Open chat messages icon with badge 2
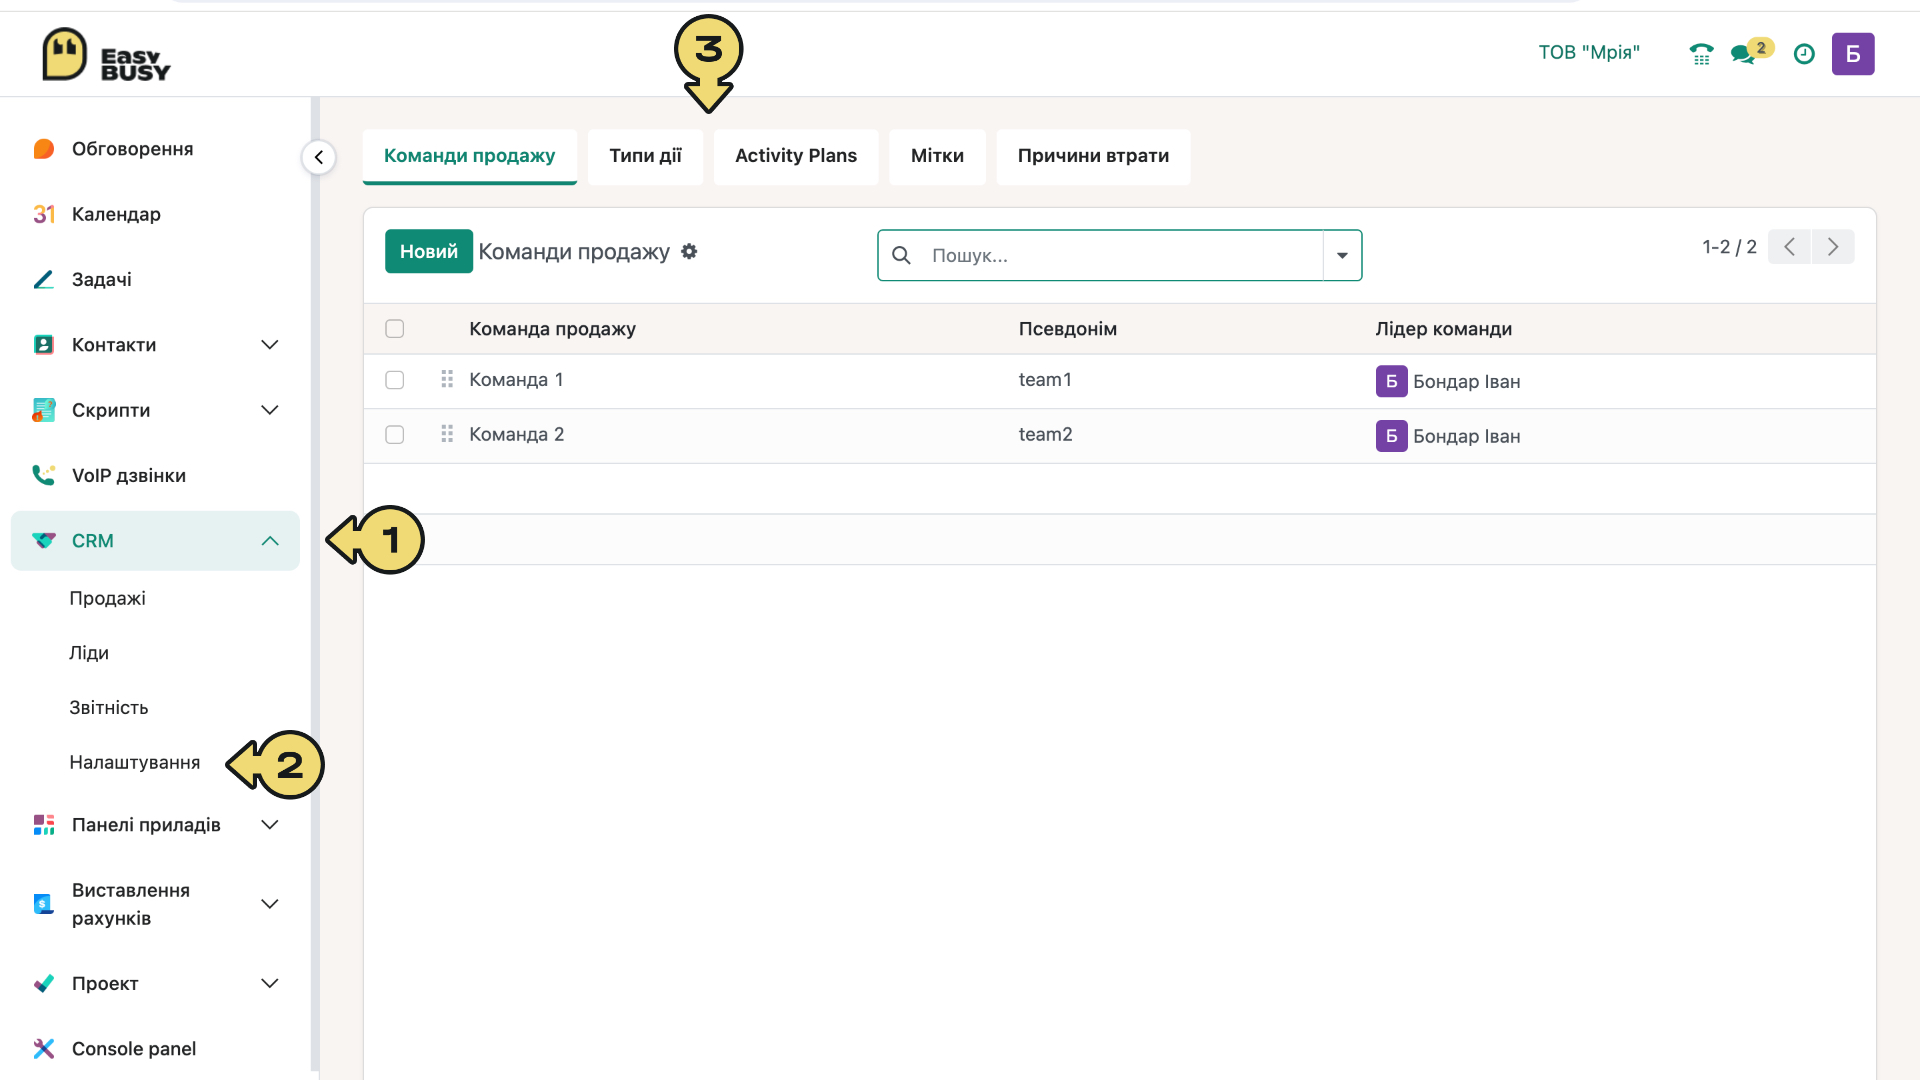Screen dimensions: 1920x1080 (1750, 52)
